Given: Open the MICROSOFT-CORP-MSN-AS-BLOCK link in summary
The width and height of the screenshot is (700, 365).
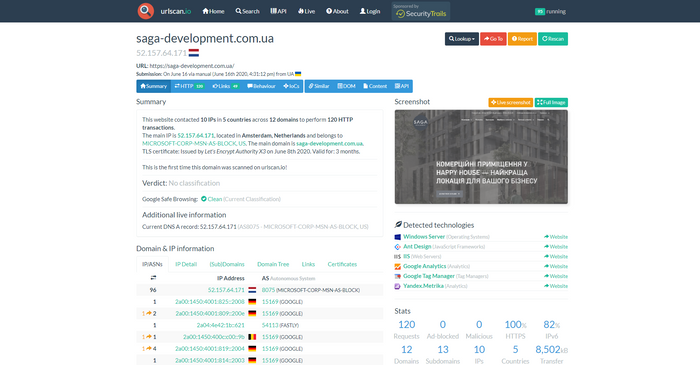Looking at the screenshot, I should pyautogui.click(x=194, y=144).
